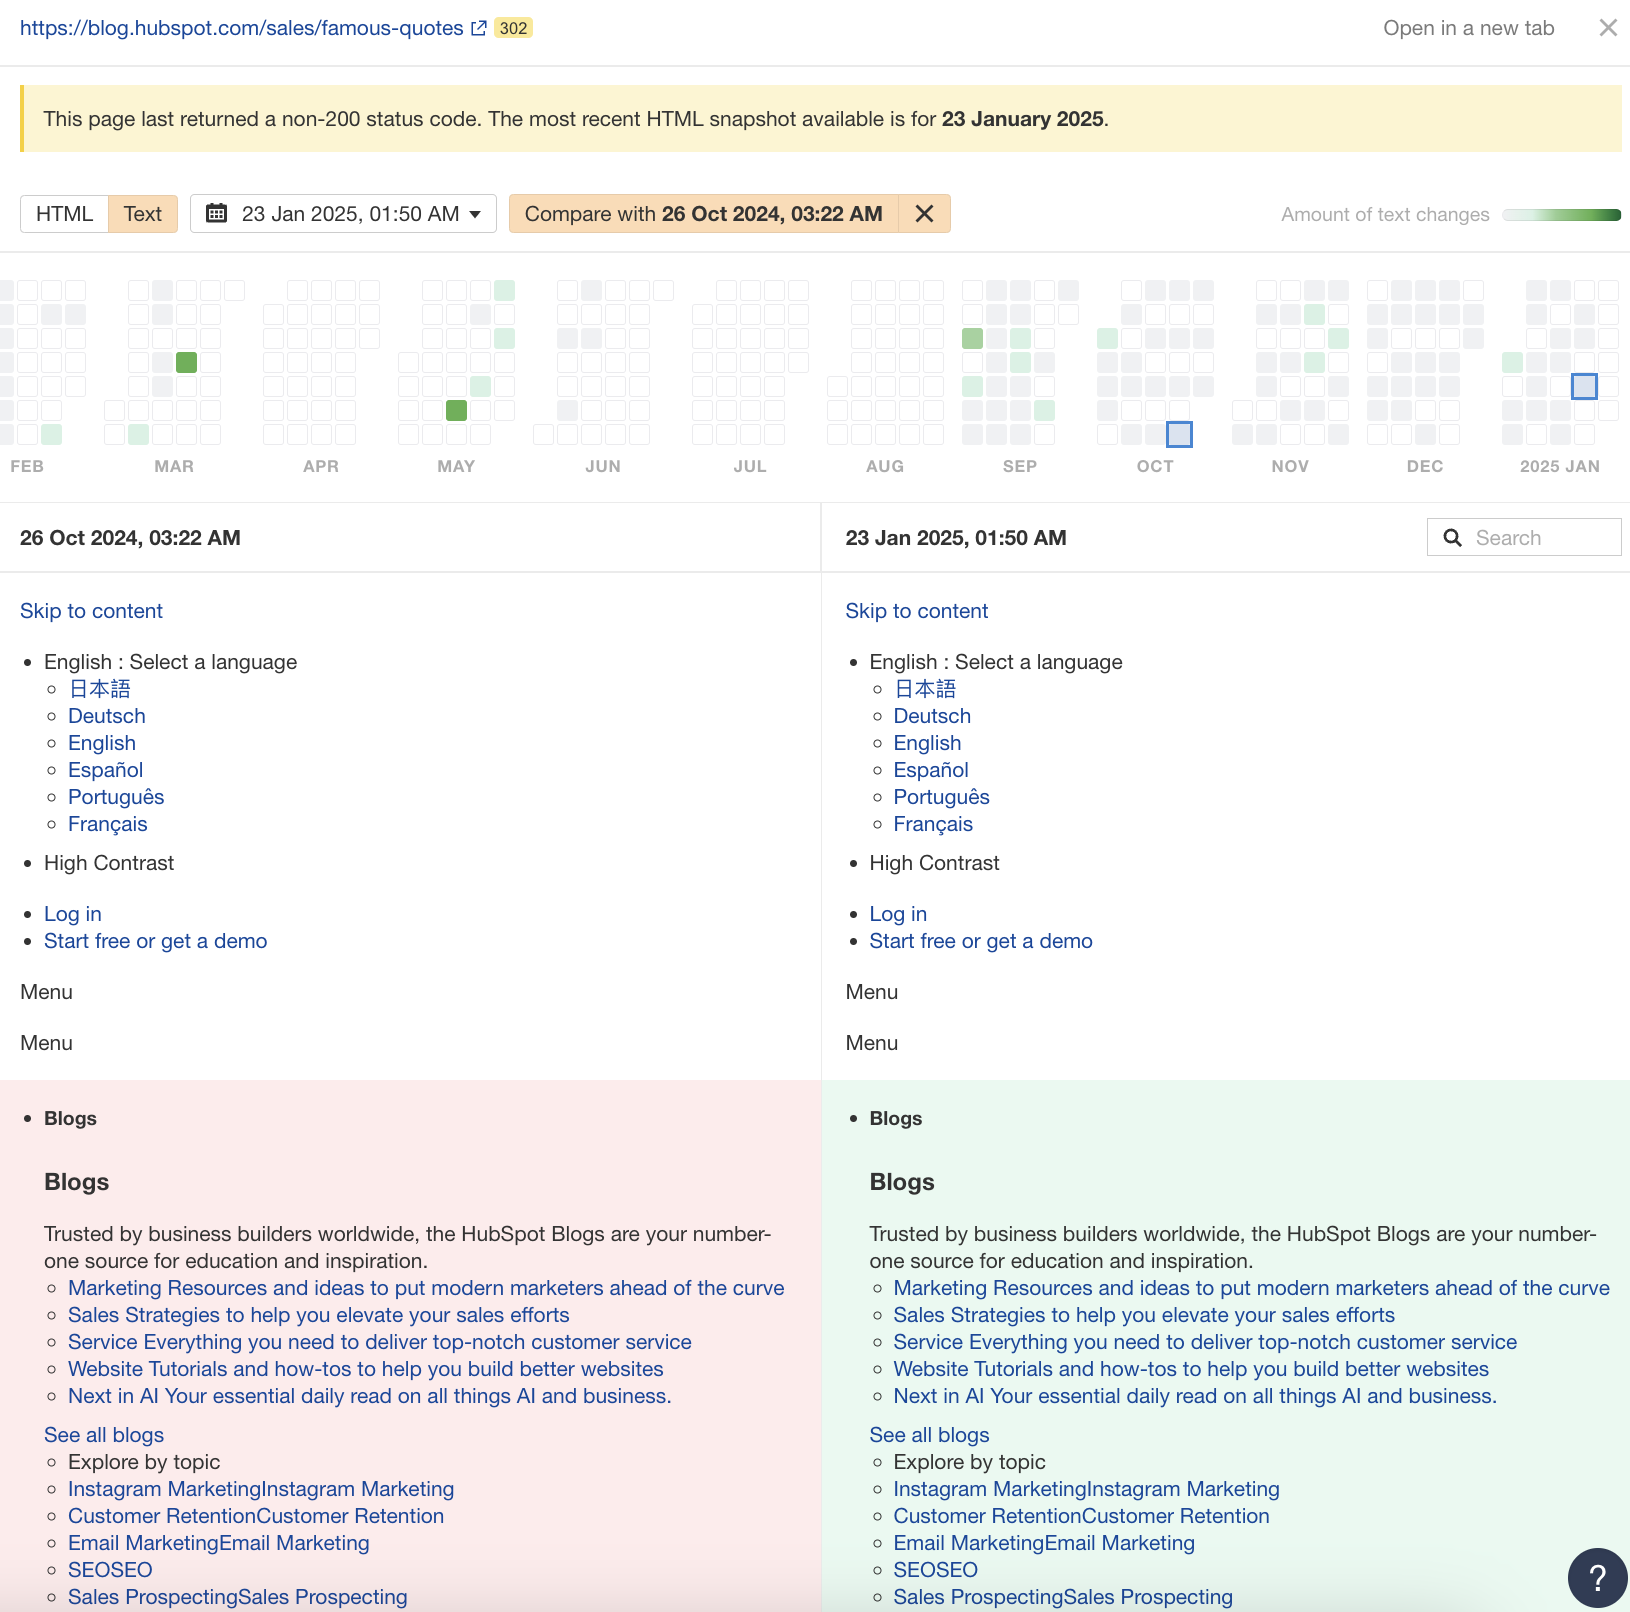The width and height of the screenshot is (1630, 1612).
Task: Select the green September calendar cell
Action: click(x=972, y=338)
